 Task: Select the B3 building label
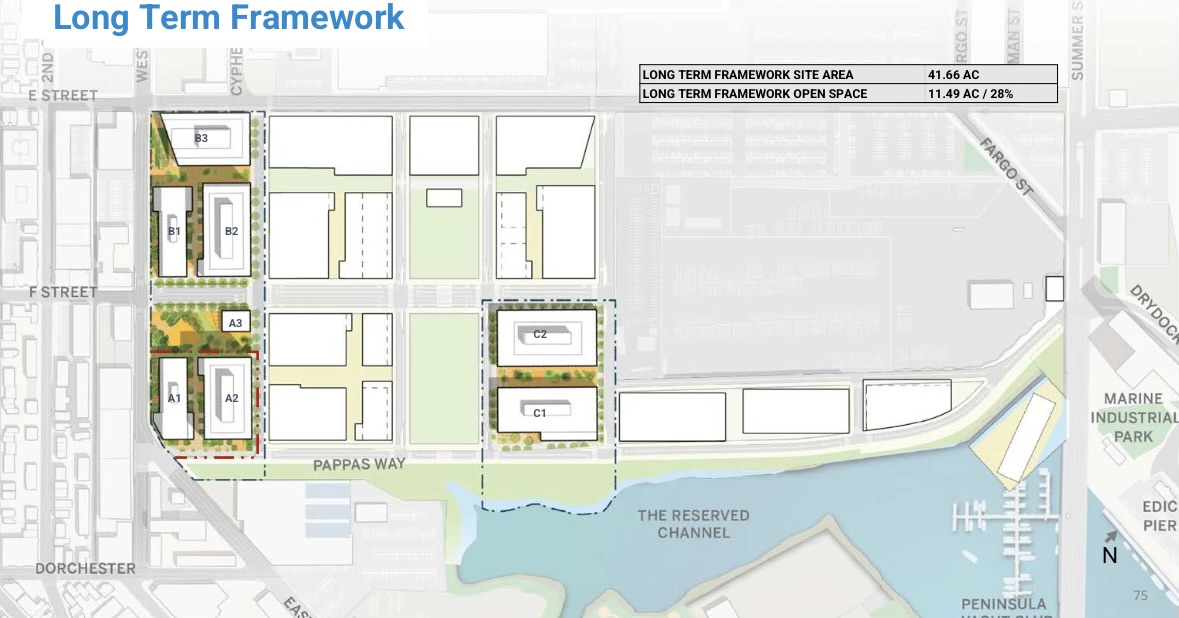[201, 138]
